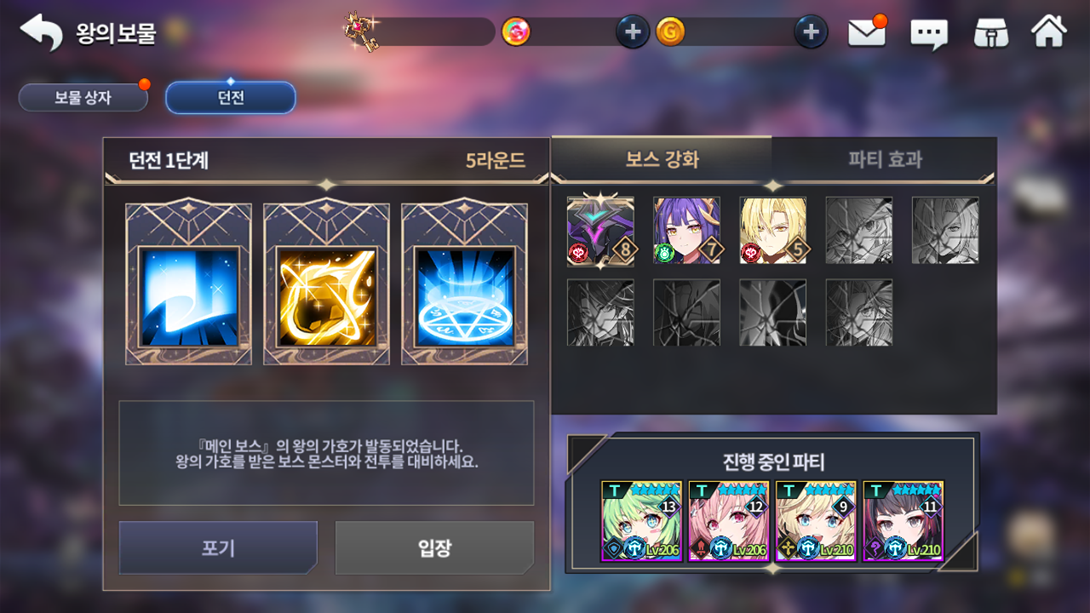Return to home via house icon
Image resolution: width=1090 pixels, height=613 pixels.
point(1049,31)
